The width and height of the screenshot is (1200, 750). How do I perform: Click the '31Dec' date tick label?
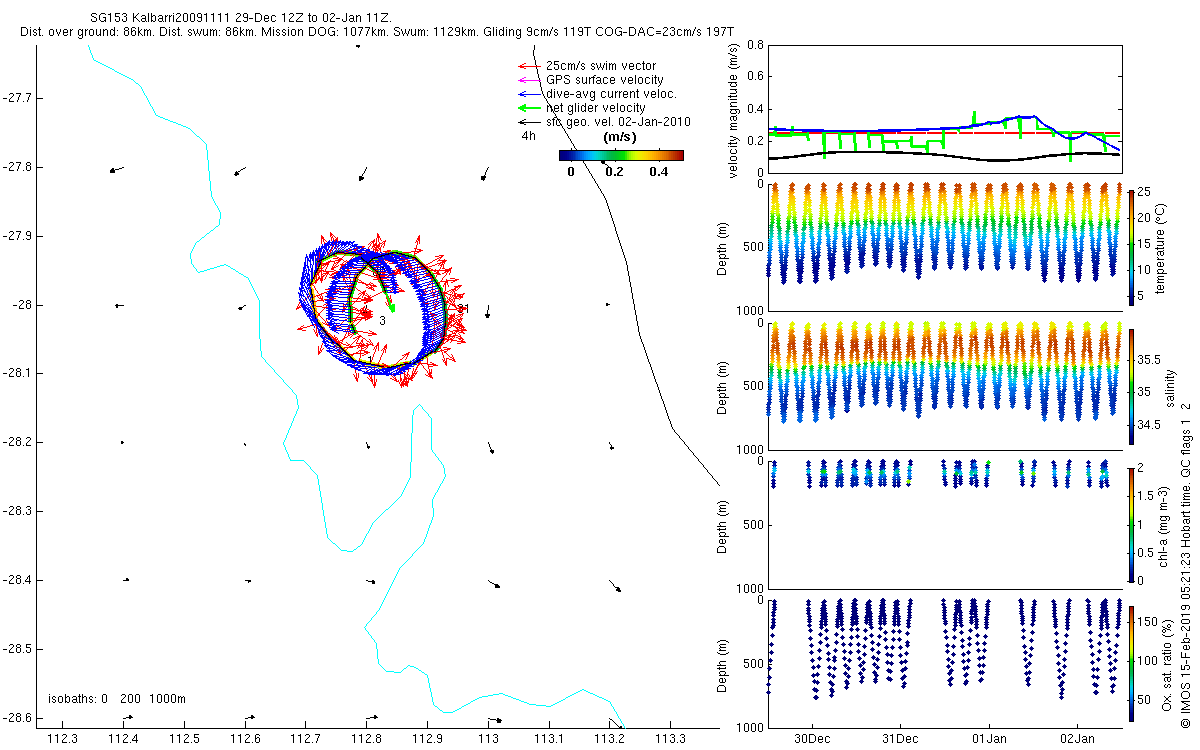click(x=900, y=738)
